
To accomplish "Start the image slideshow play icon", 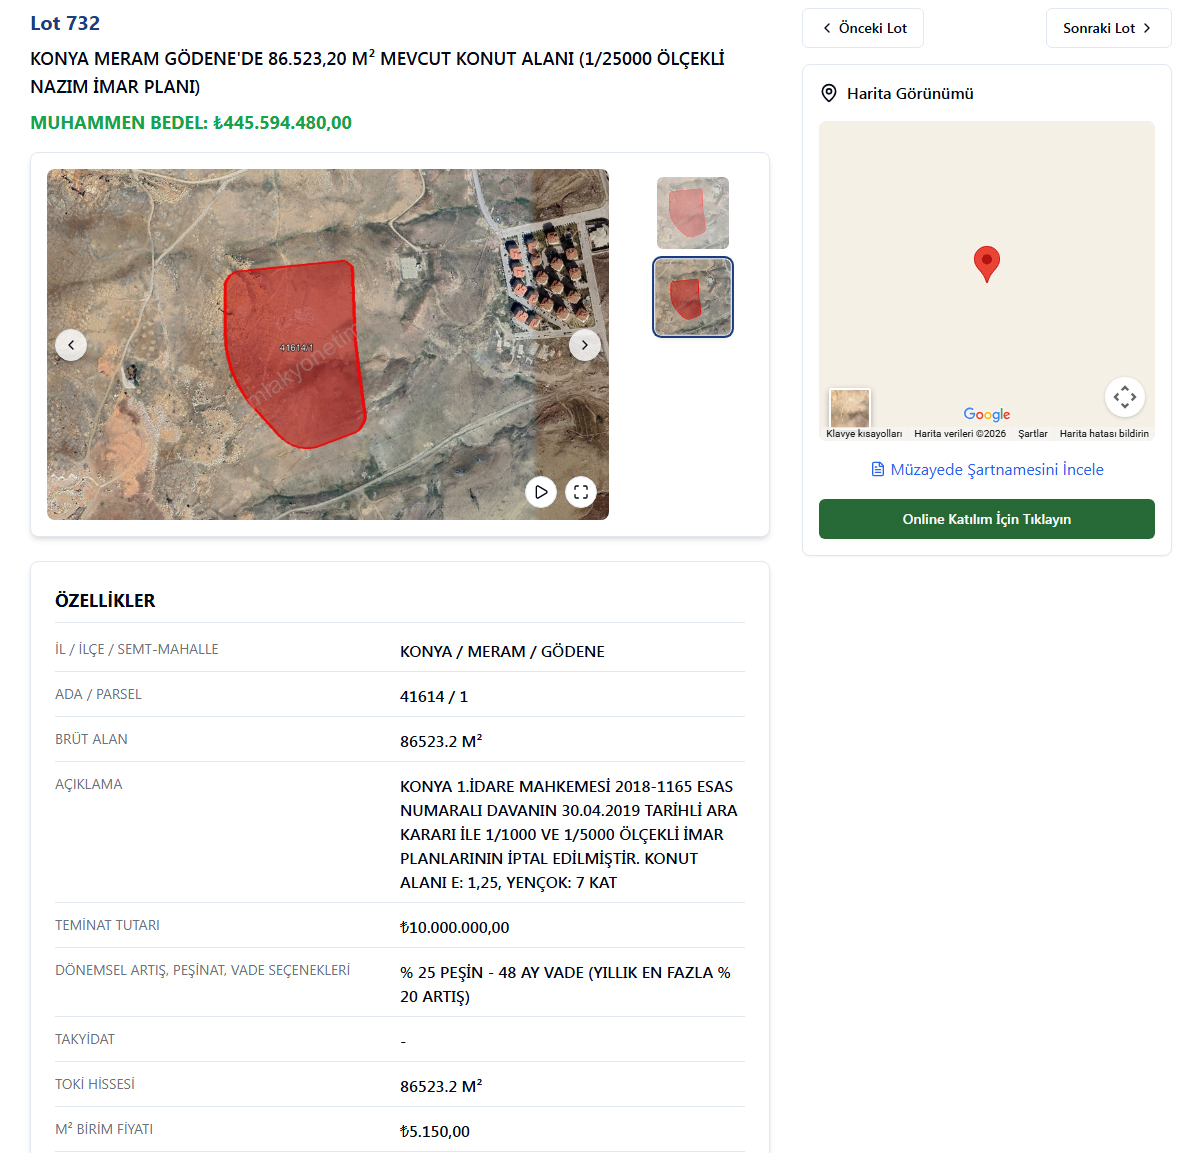I will coord(541,492).
